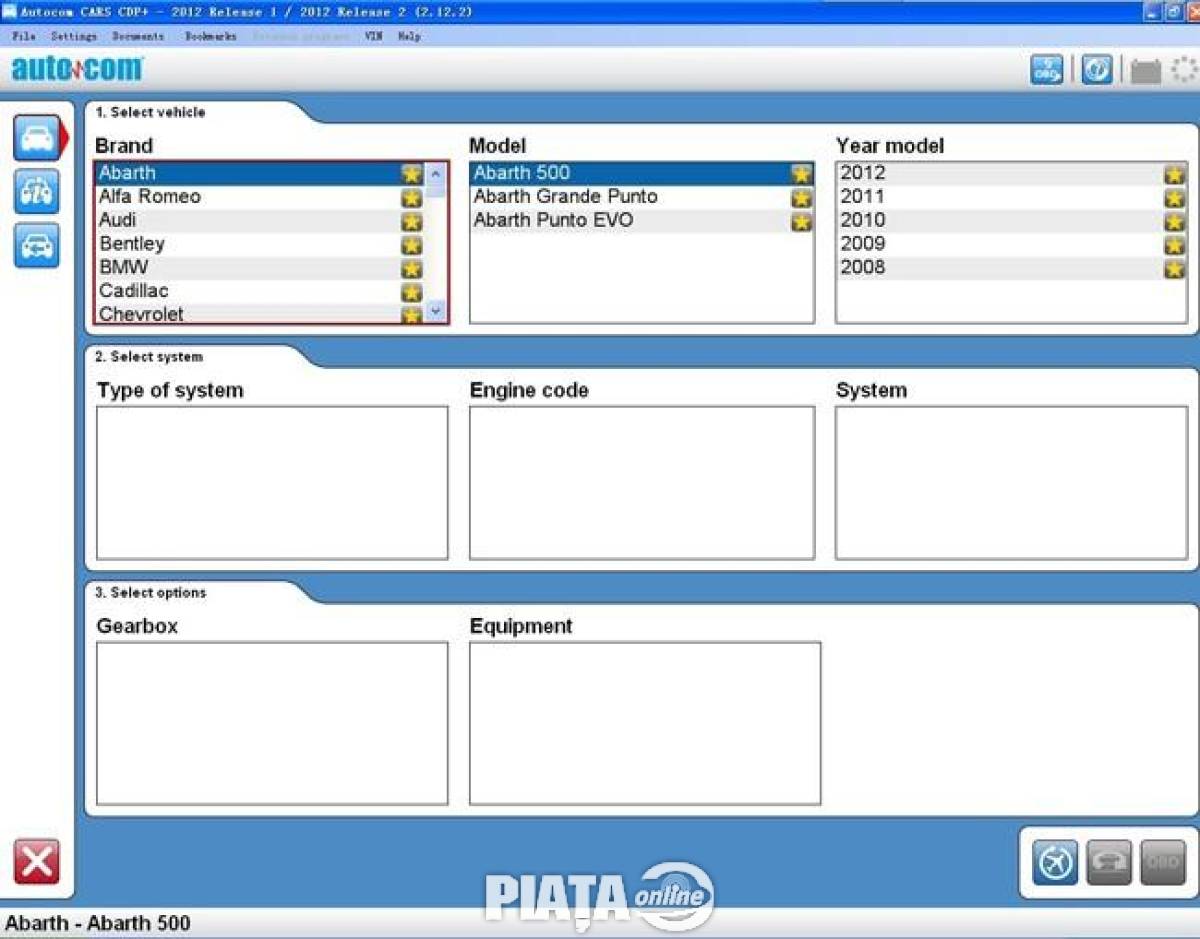Select Abarth Punto EVO model
The width and height of the screenshot is (1200, 939).
[x=642, y=220]
